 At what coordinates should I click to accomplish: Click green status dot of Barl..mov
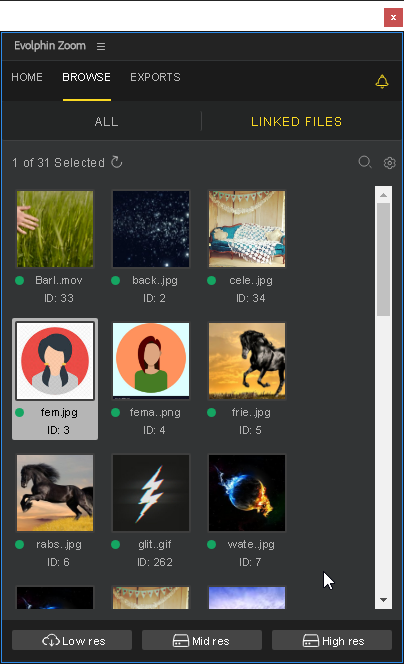coord(19,280)
